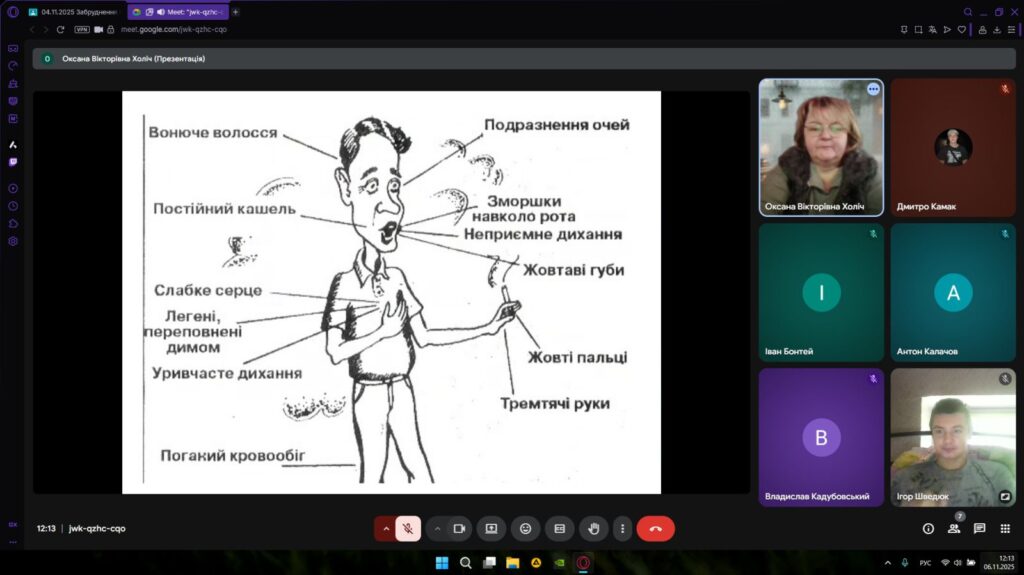The image size is (1024, 575).
Task: Open the activities grid icon
Action: 1005,528
